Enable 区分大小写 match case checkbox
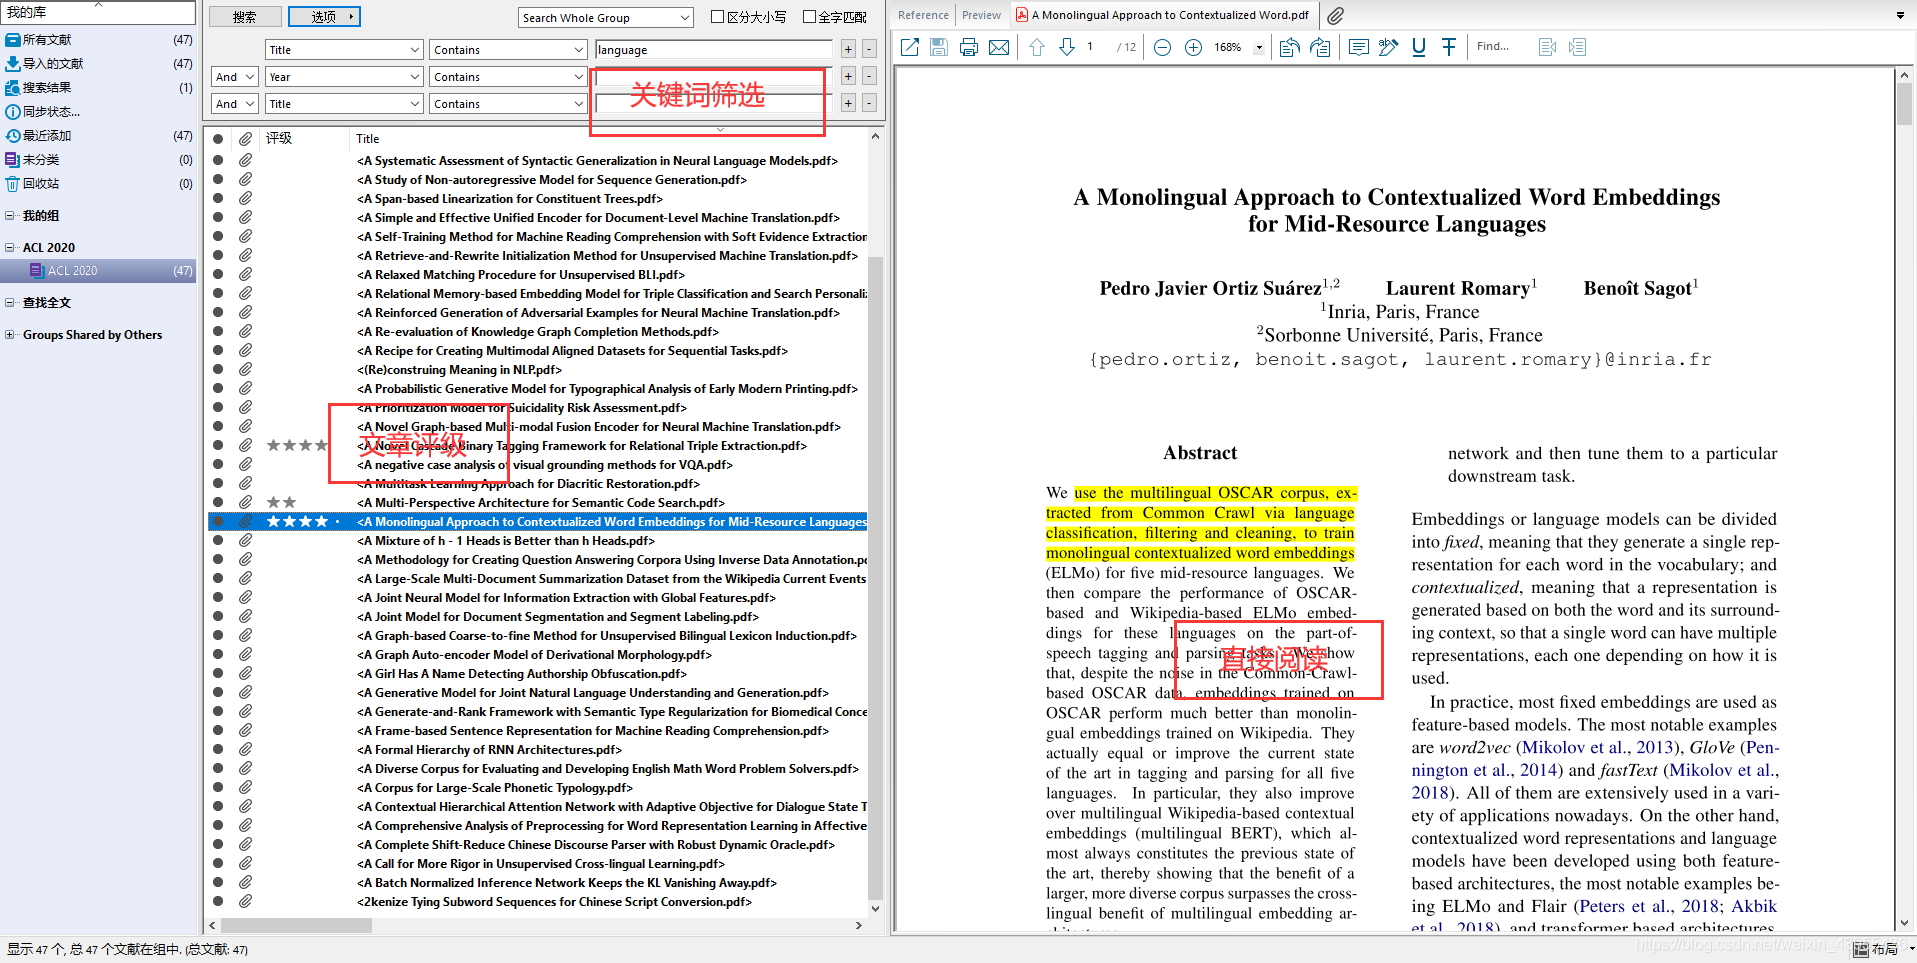The height and width of the screenshot is (963, 1917). tap(717, 17)
